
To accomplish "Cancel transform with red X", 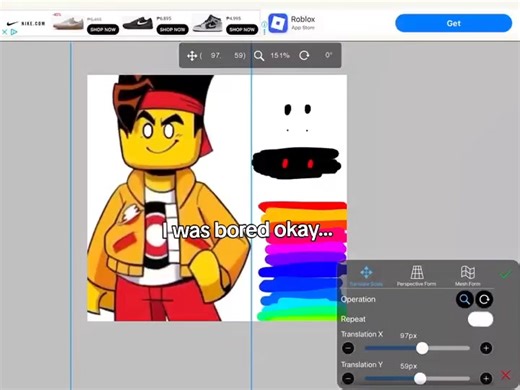I will click(506, 375).
